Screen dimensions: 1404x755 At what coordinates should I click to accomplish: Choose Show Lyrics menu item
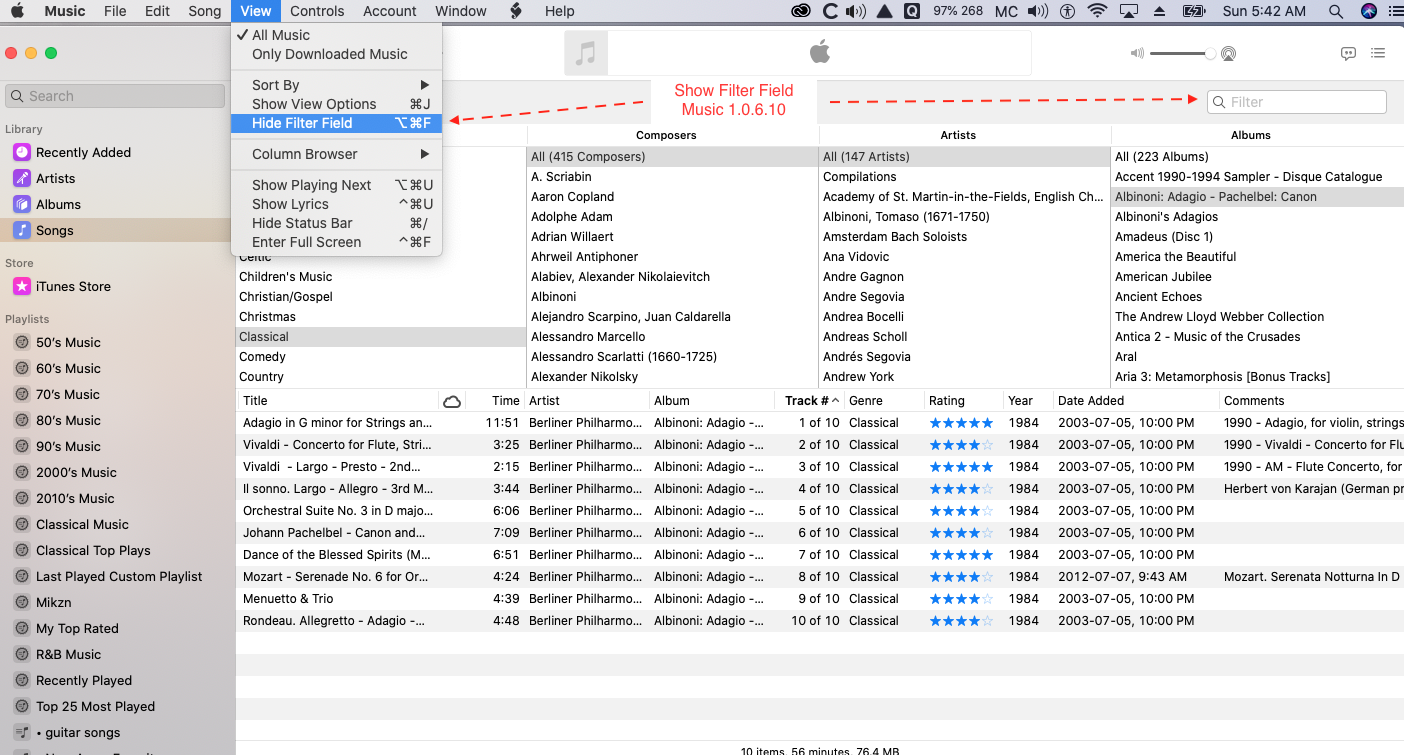click(337, 204)
